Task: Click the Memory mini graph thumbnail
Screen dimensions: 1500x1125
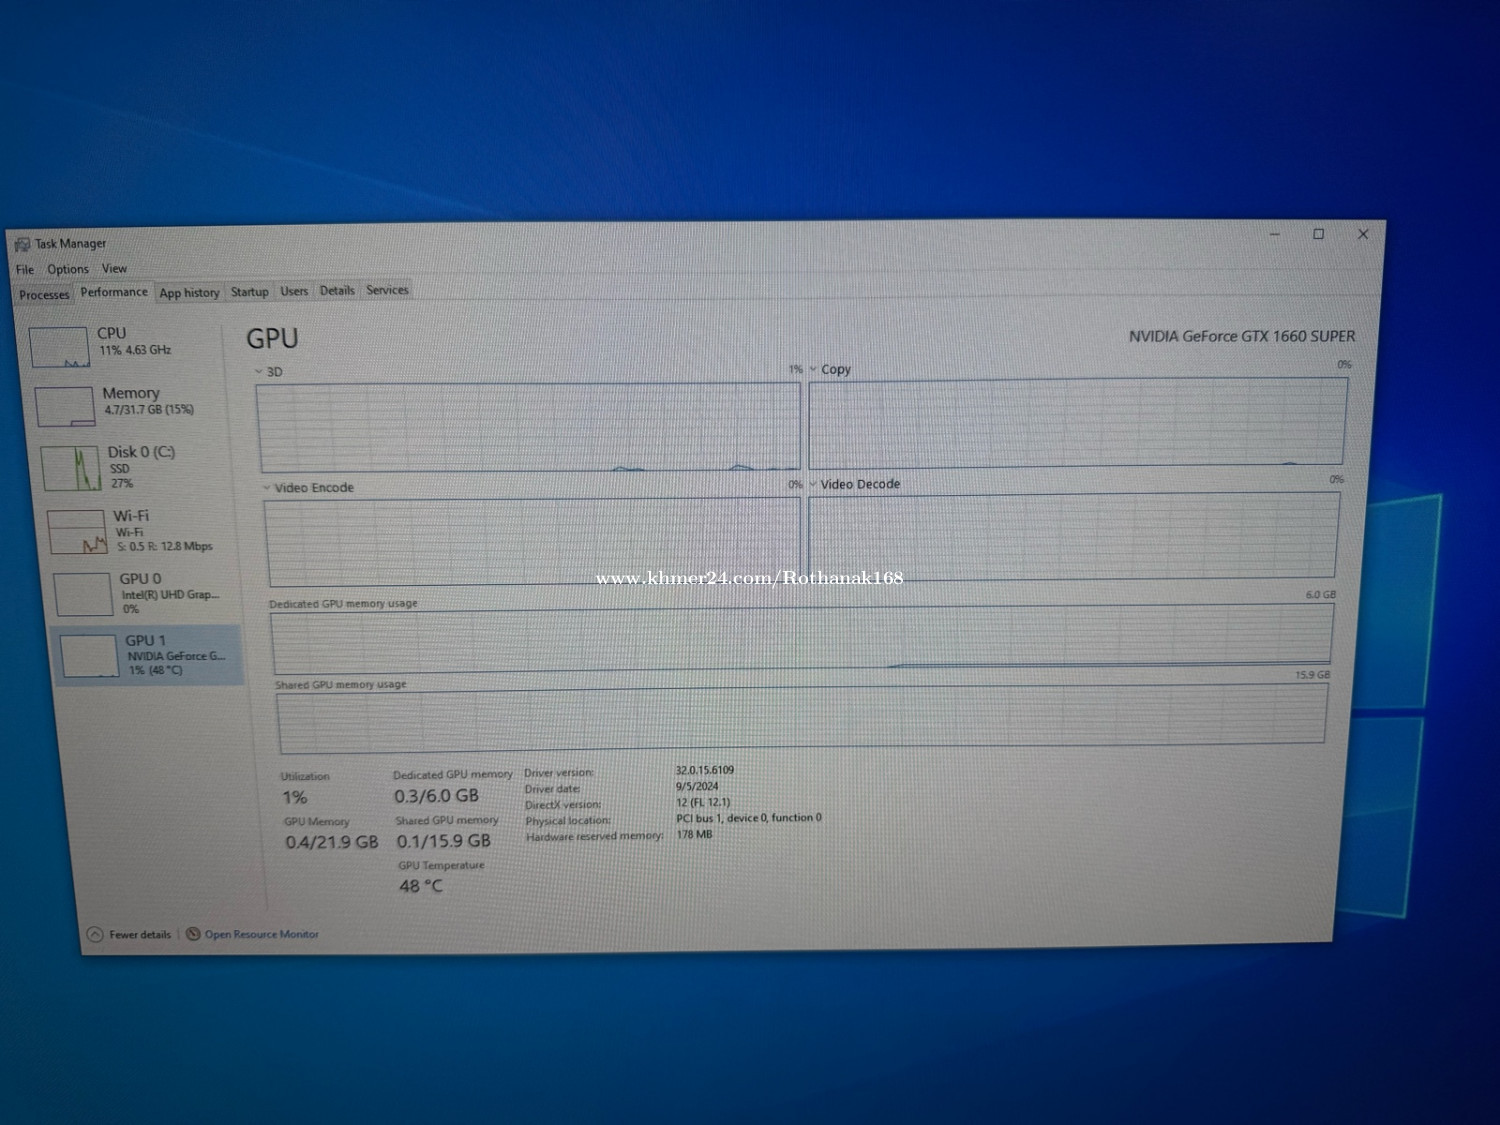Action: click(65, 406)
